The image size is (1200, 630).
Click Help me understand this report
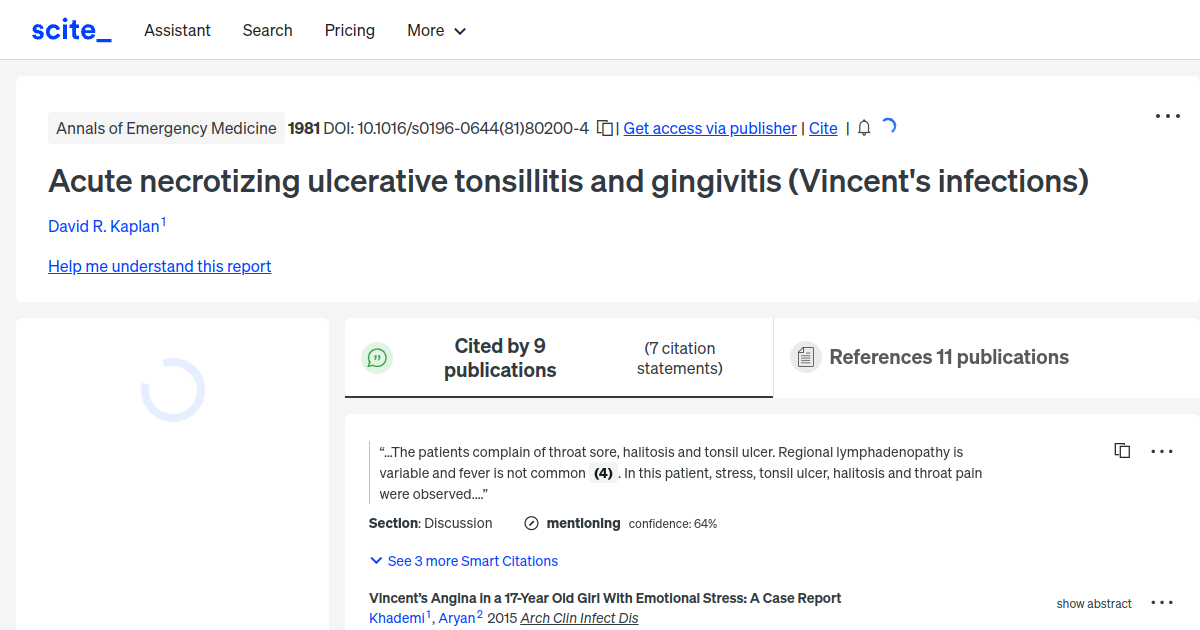click(159, 266)
